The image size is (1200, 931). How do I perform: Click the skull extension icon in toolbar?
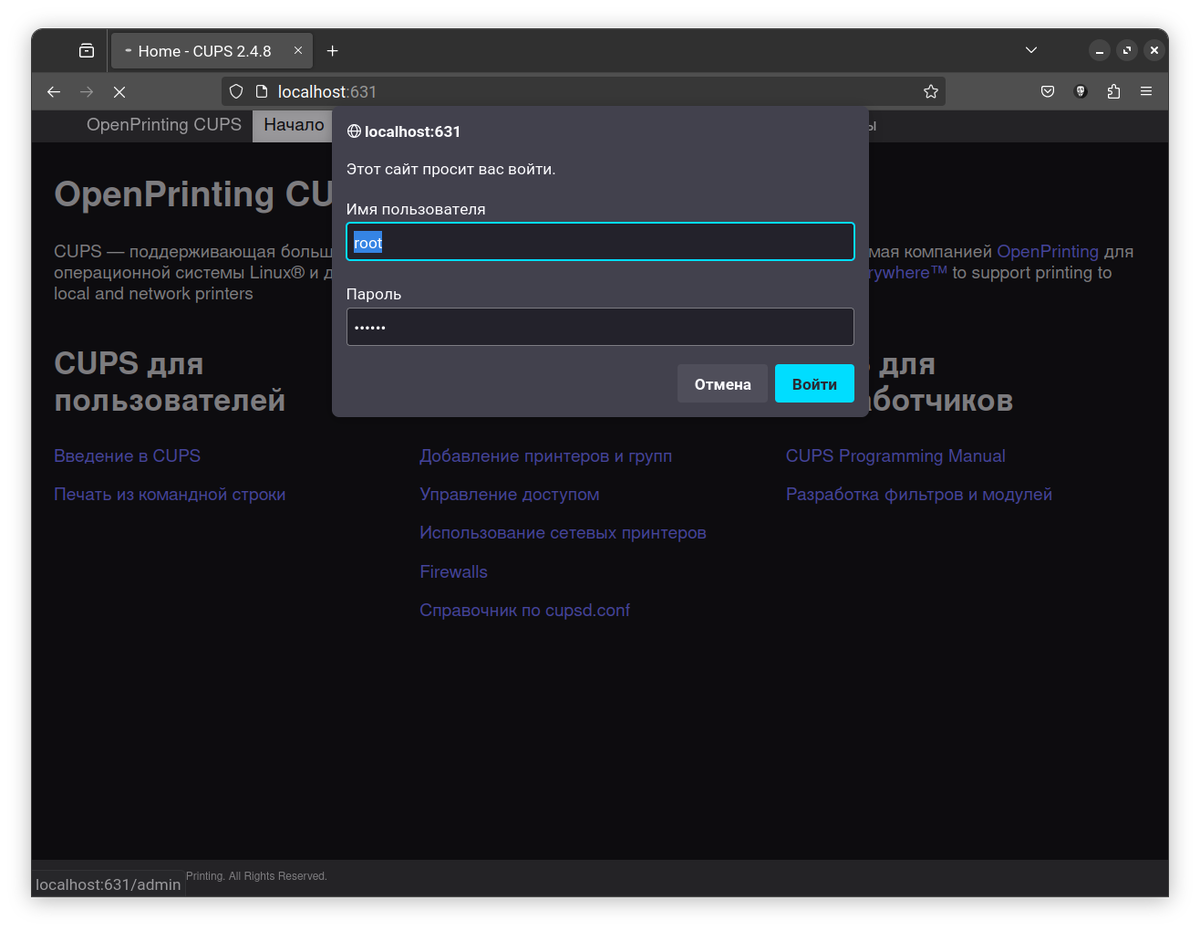1081,92
